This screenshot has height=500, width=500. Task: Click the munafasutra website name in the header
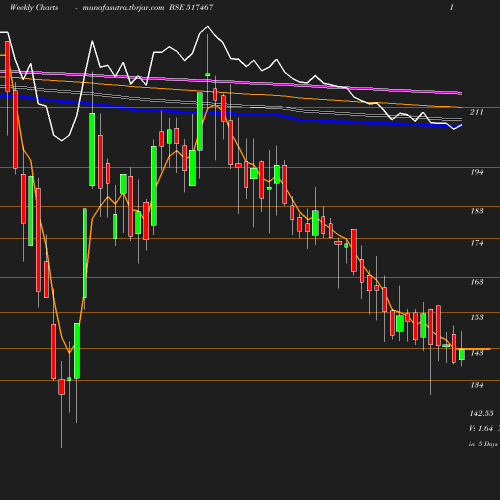(x=123, y=7)
